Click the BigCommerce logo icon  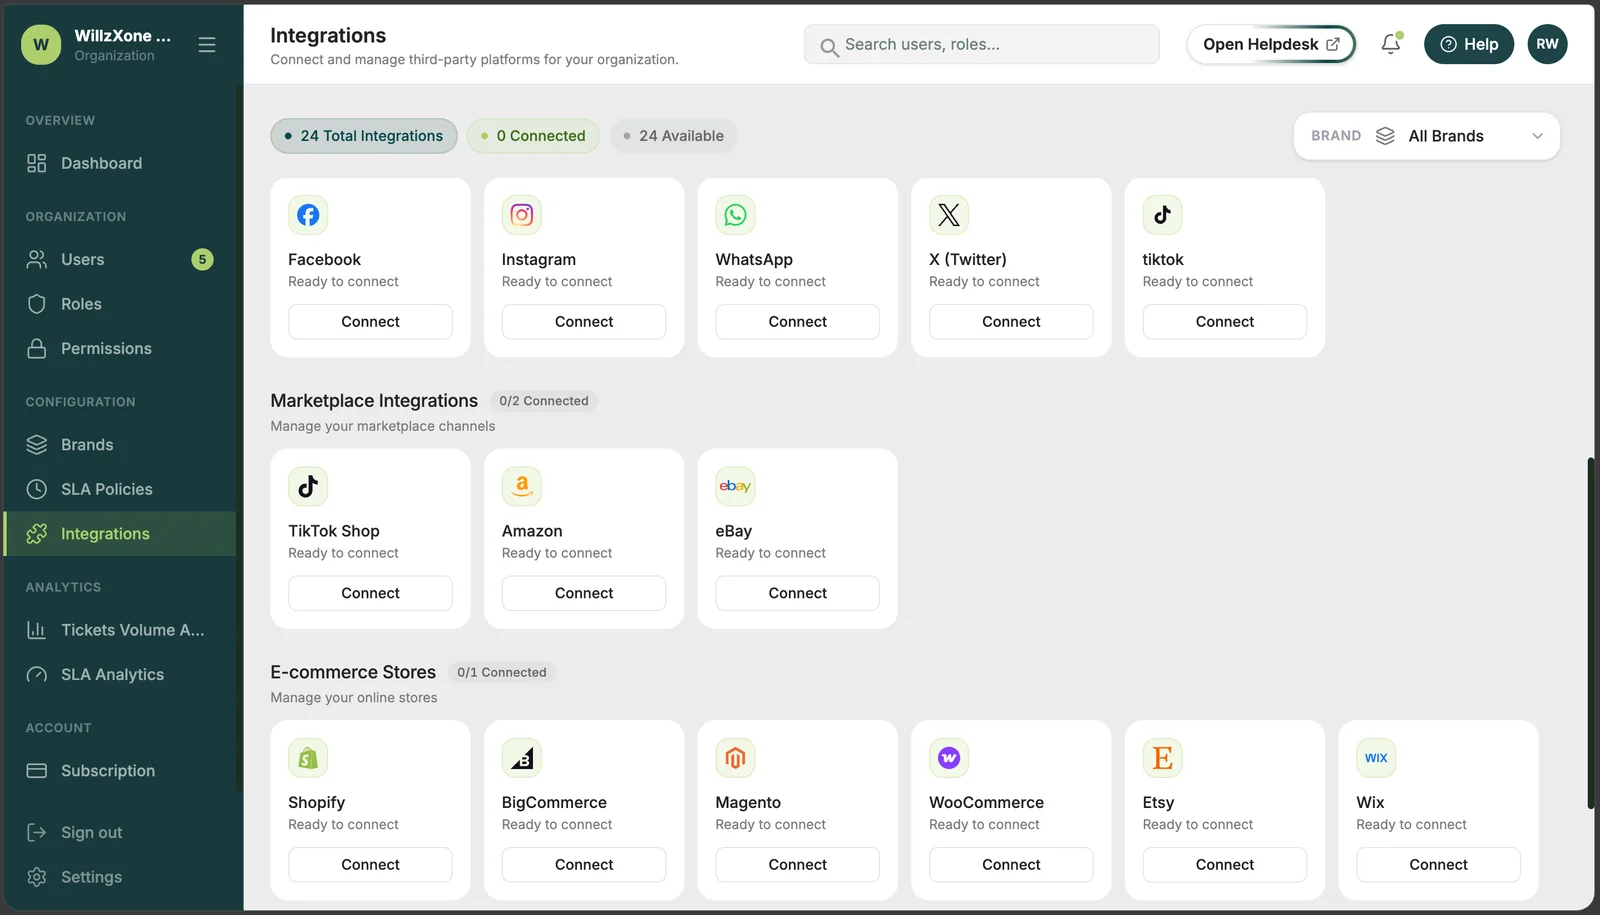point(522,758)
